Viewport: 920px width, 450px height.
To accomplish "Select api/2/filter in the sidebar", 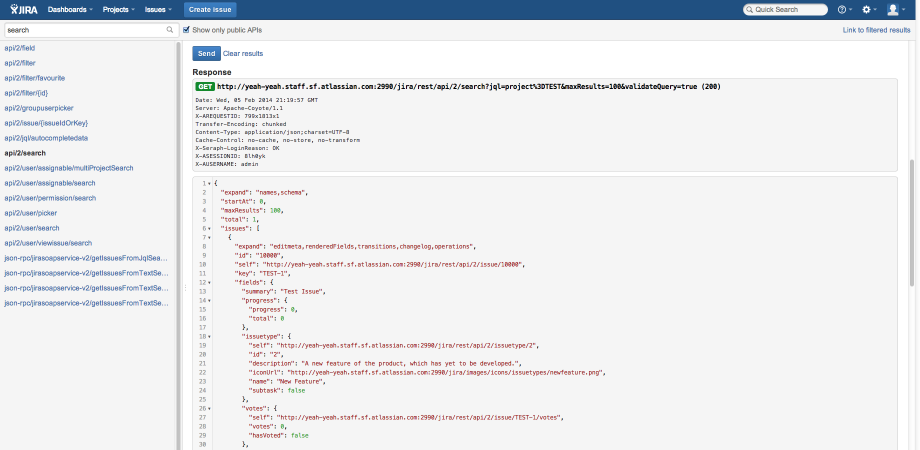I will click(x=21, y=63).
